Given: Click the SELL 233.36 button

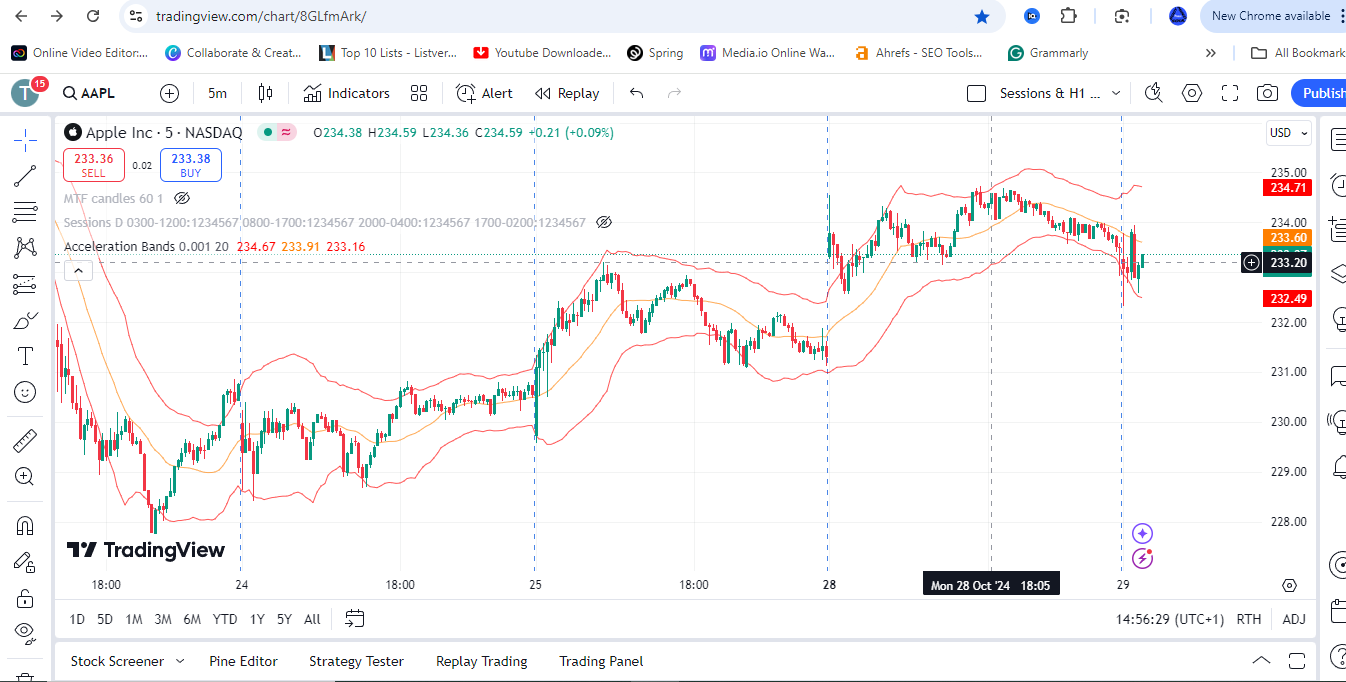Looking at the screenshot, I should (94, 165).
